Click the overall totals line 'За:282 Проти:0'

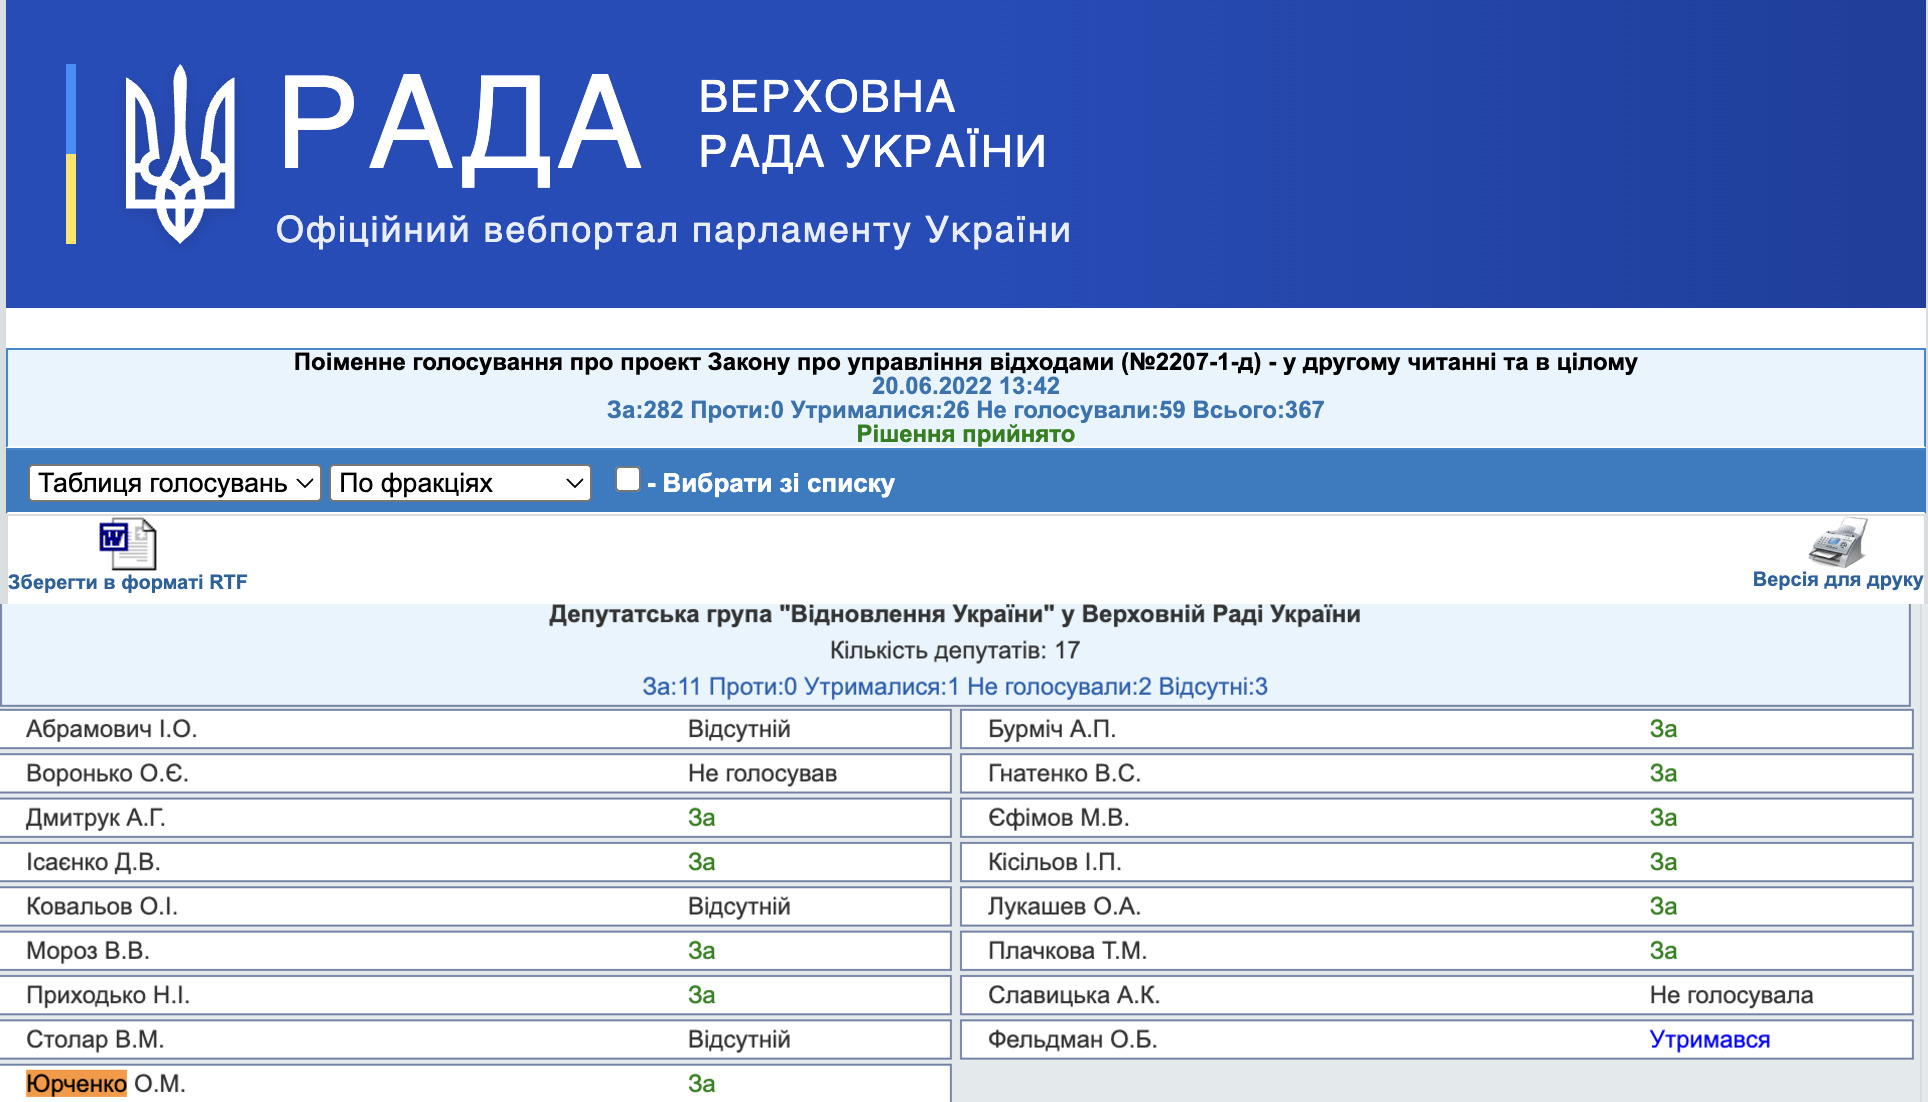pos(965,410)
